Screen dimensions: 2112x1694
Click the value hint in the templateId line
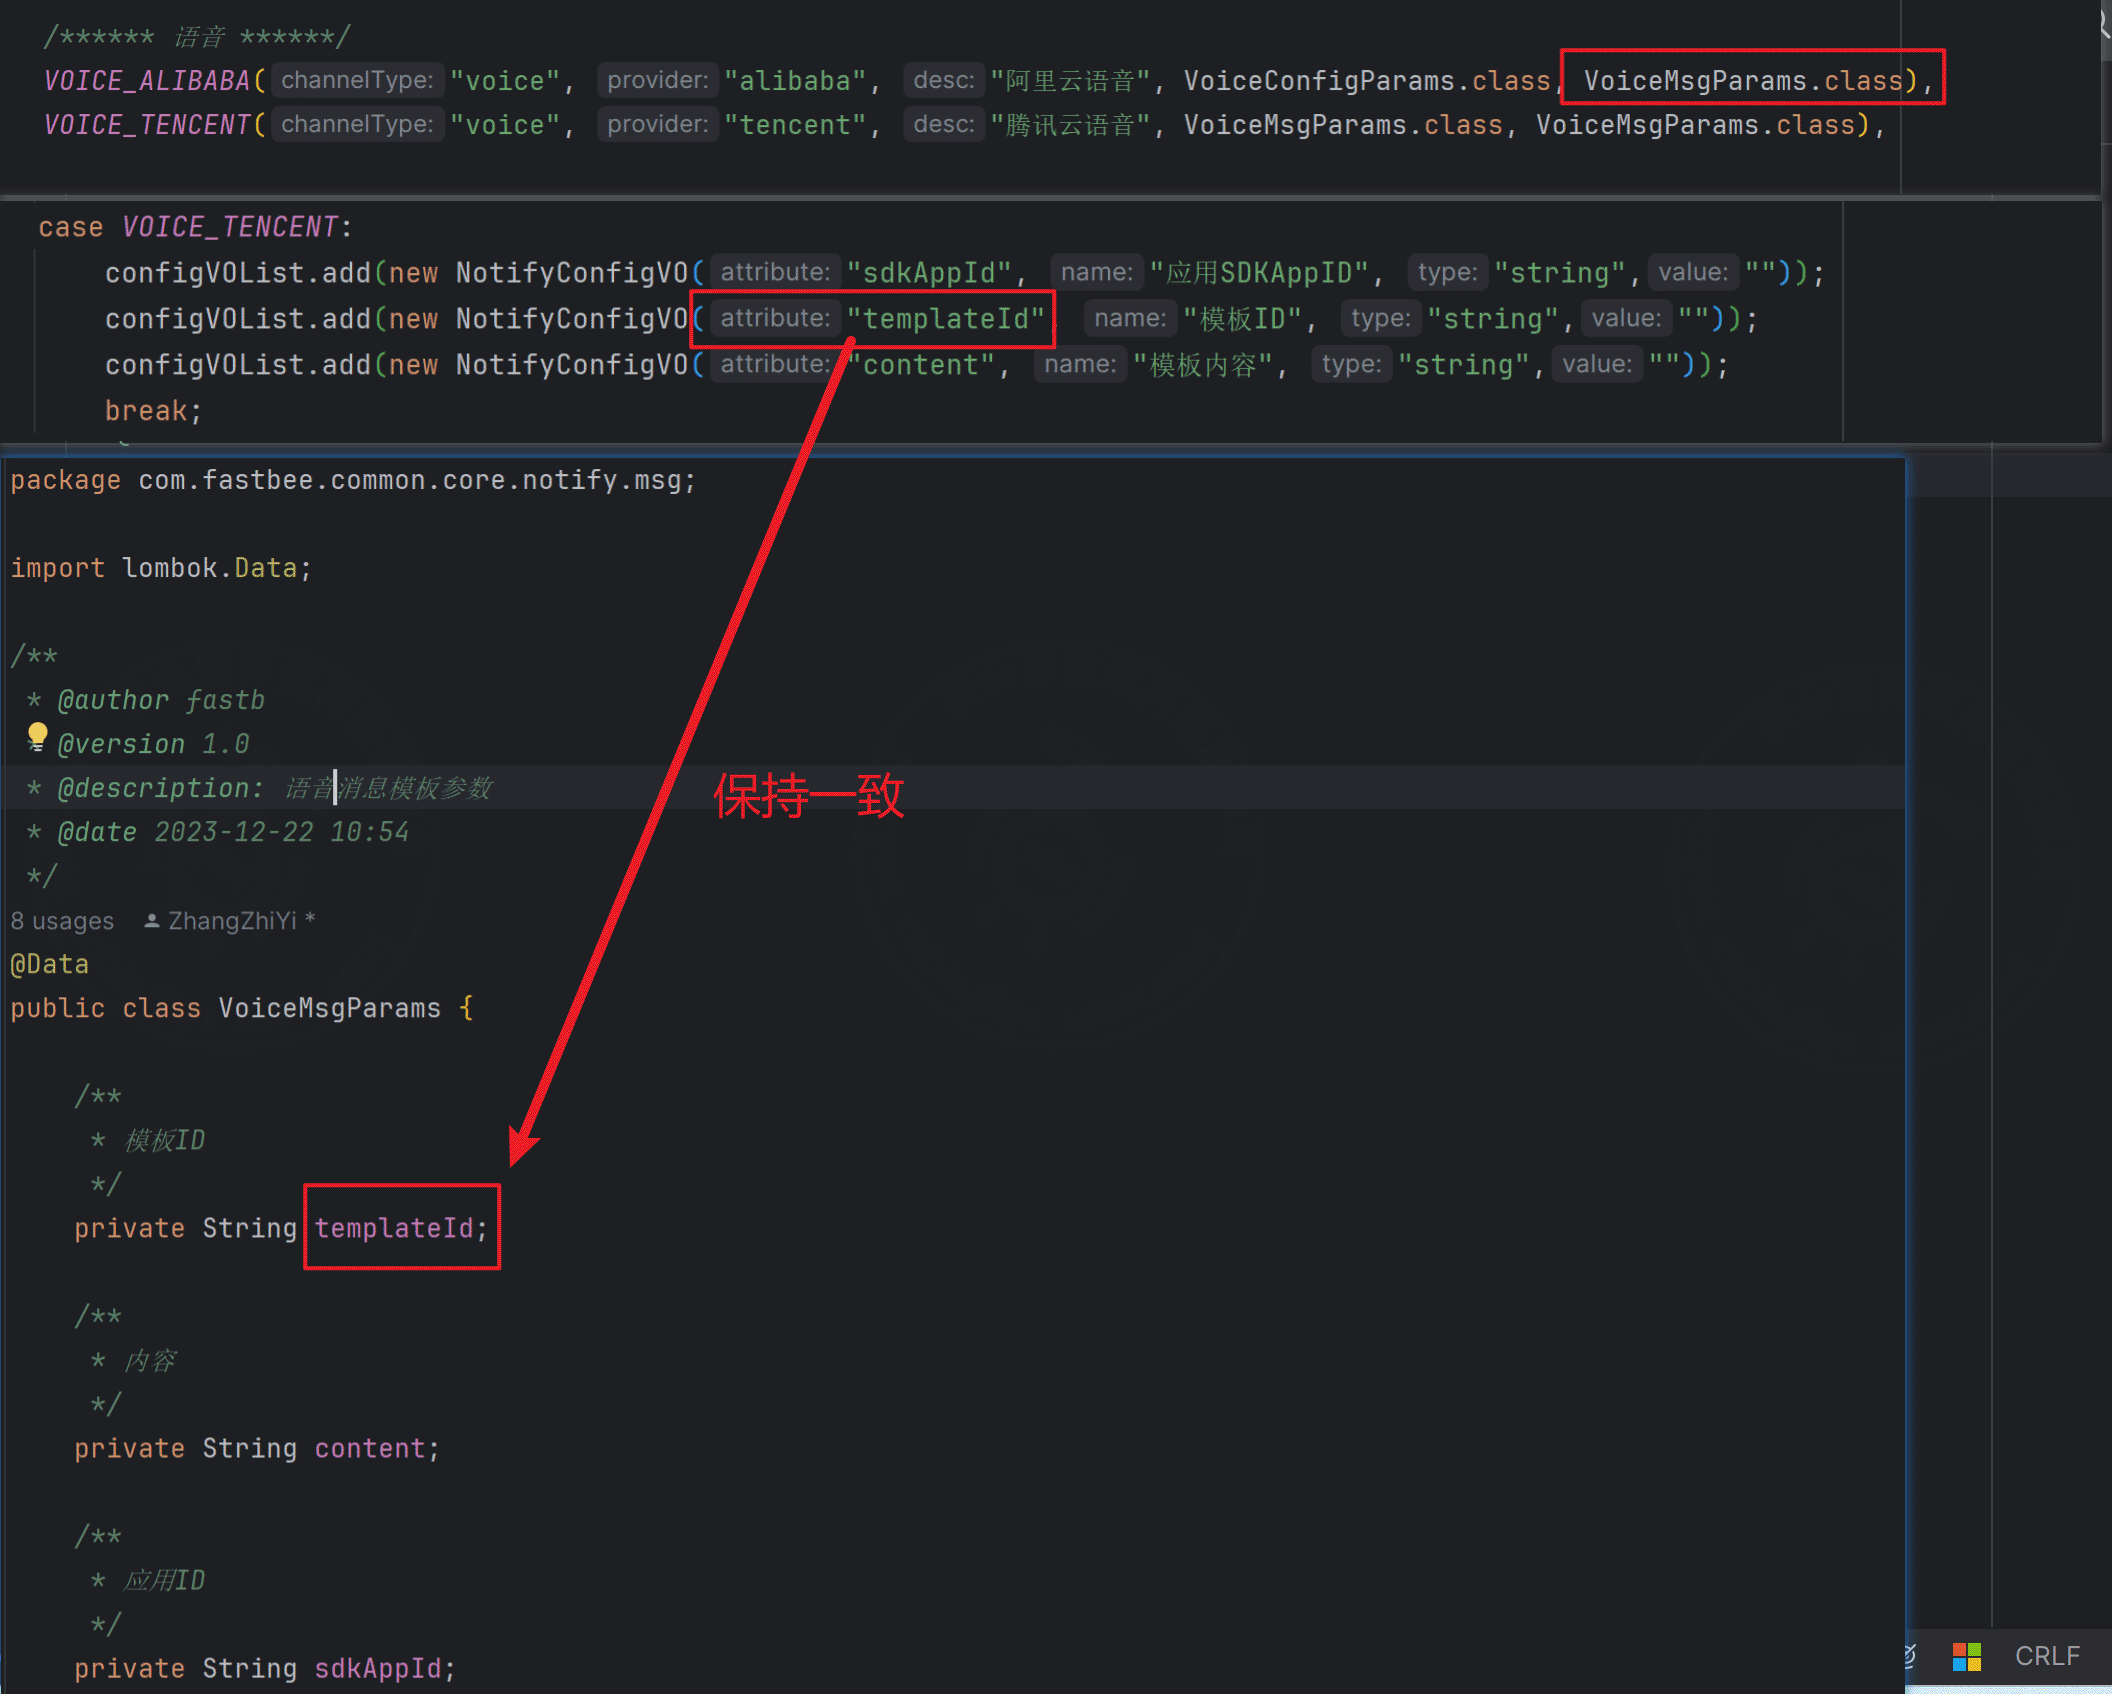[1626, 318]
